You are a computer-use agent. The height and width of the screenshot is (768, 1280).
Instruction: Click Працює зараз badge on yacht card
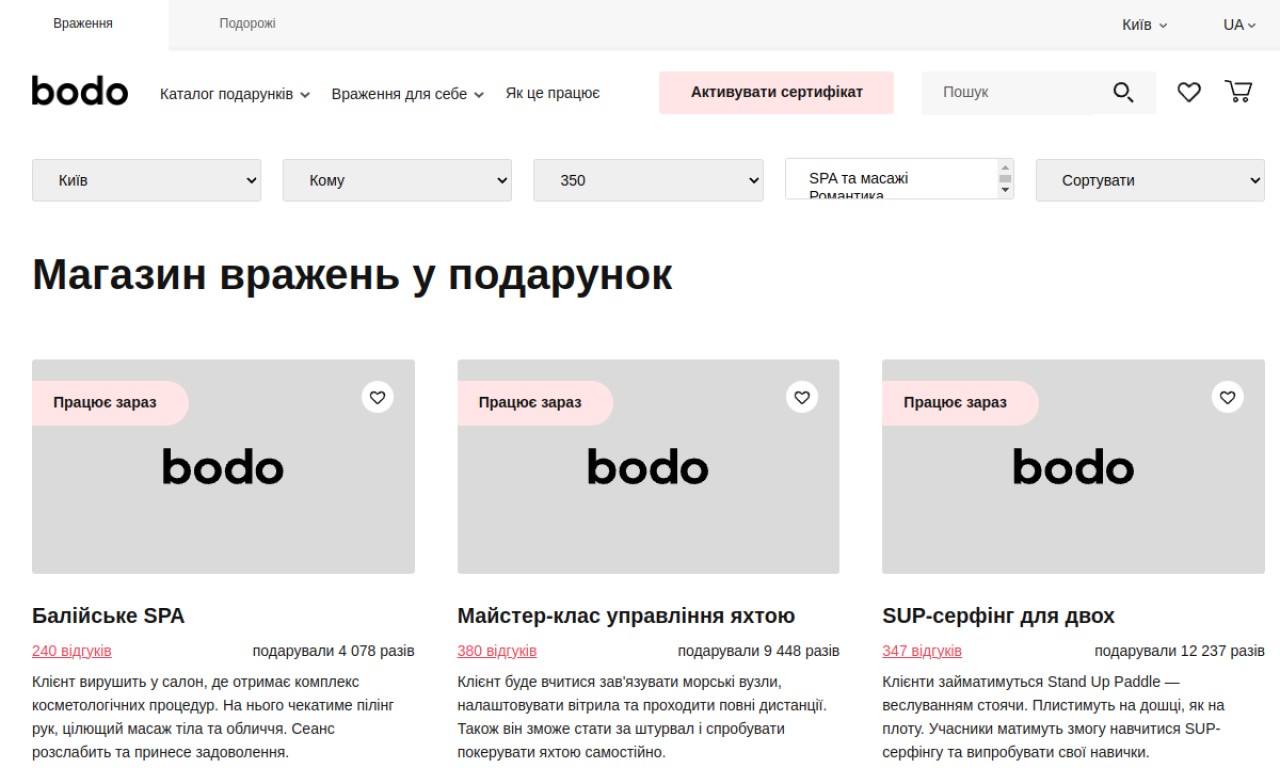(535, 403)
